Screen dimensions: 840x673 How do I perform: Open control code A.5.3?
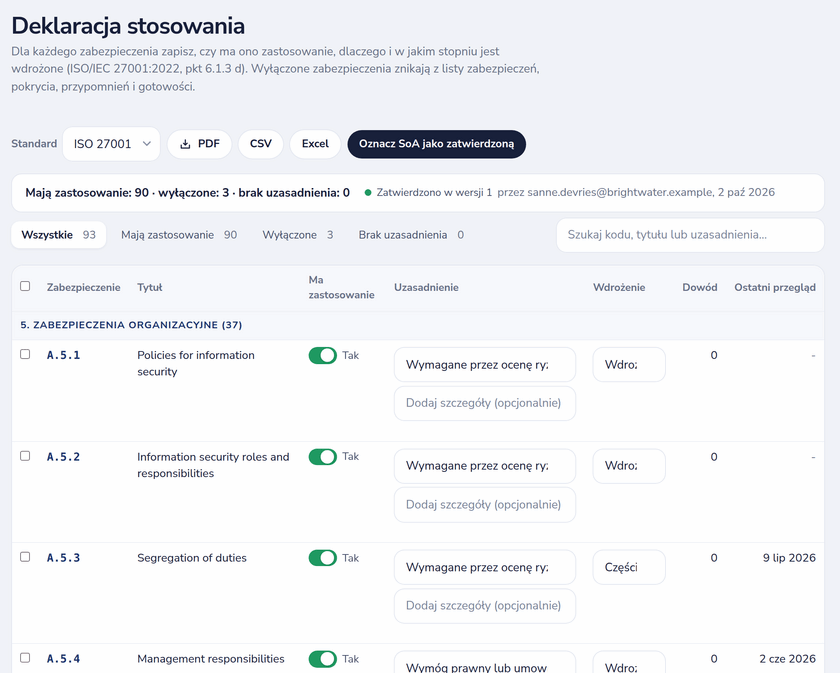[63, 558]
